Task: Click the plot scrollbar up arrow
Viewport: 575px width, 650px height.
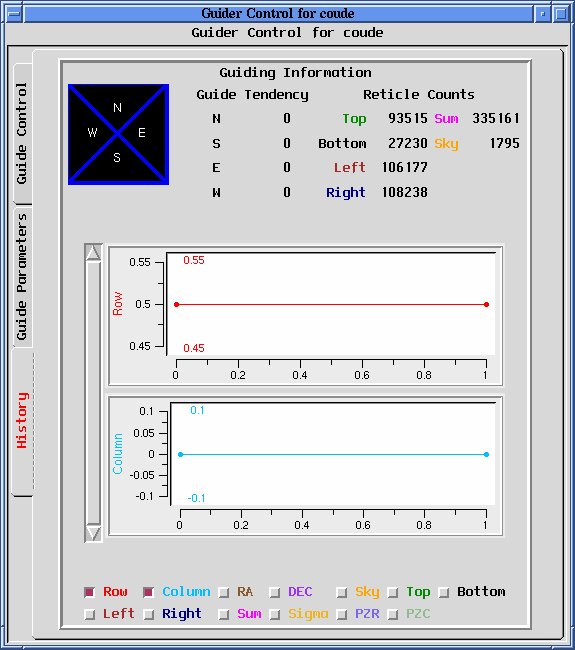Action: point(93,252)
